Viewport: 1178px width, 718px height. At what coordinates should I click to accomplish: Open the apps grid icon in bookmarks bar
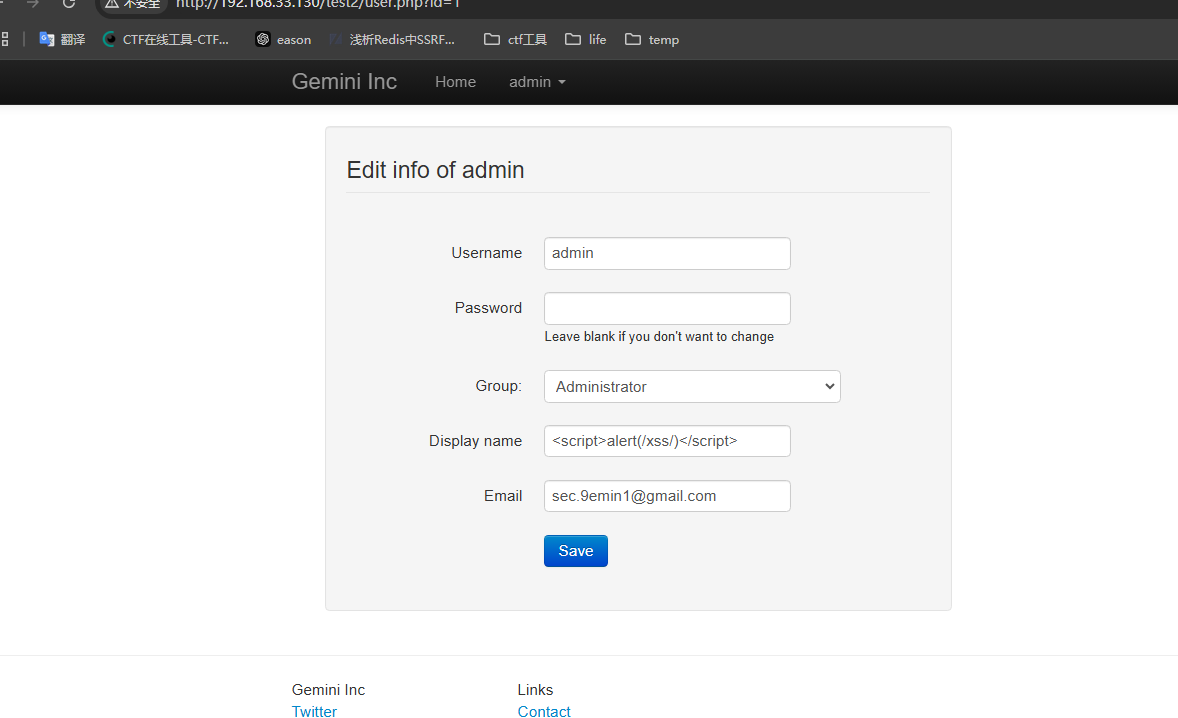click(x=4, y=40)
